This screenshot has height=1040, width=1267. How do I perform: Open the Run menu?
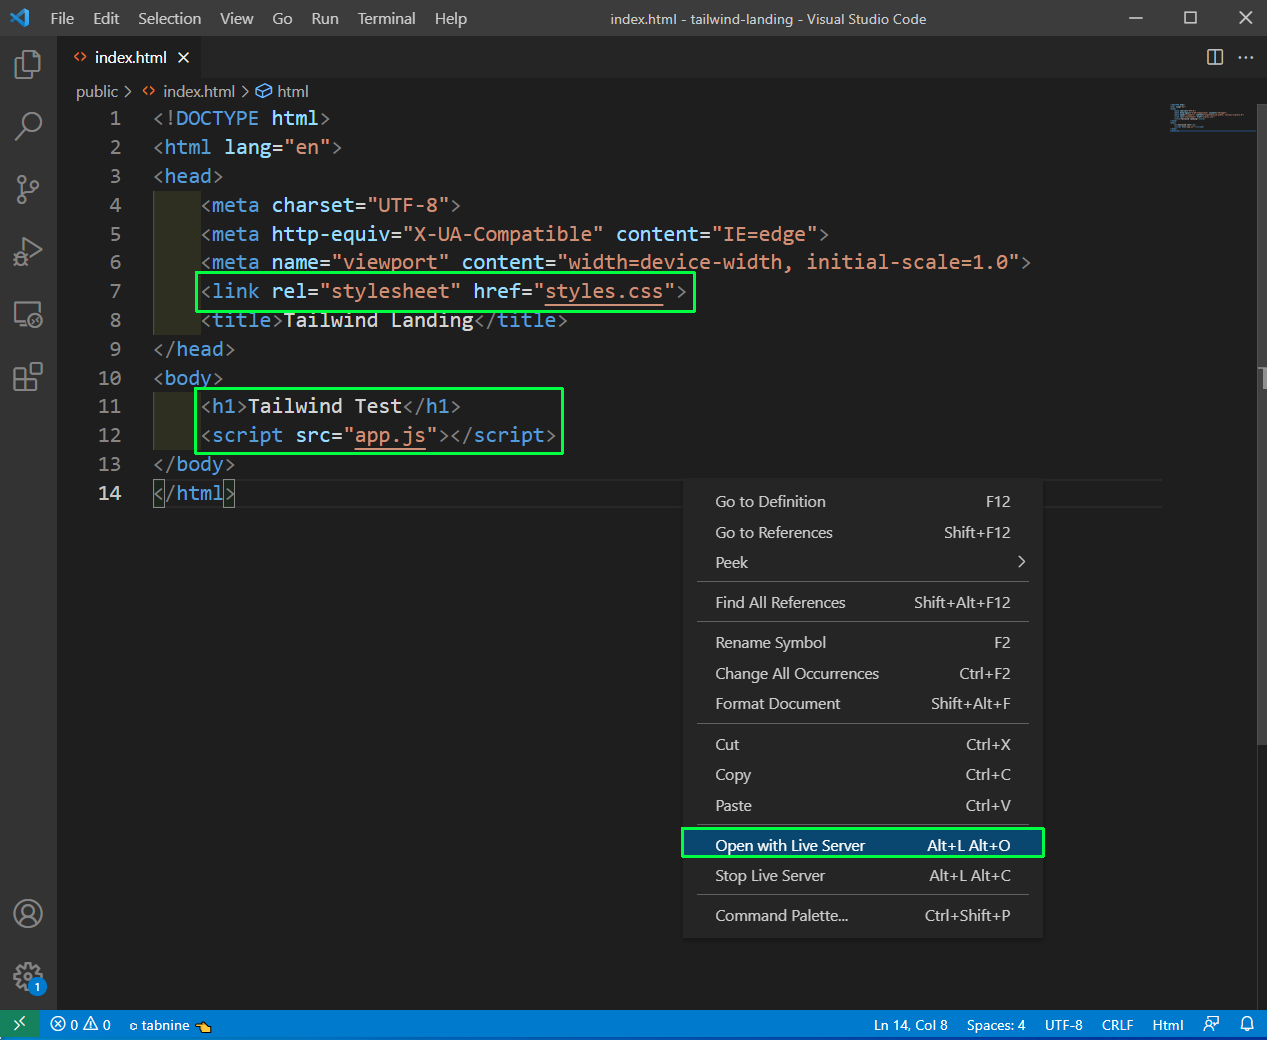[325, 18]
